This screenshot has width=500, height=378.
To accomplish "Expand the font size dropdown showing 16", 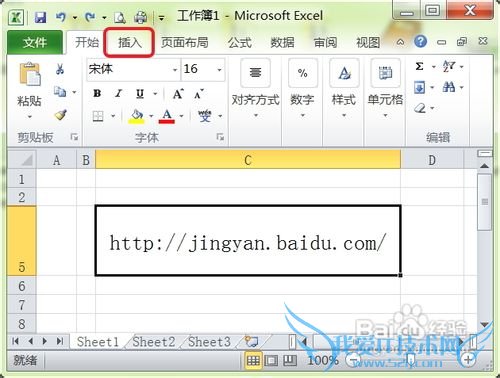I will tap(219, 70).
